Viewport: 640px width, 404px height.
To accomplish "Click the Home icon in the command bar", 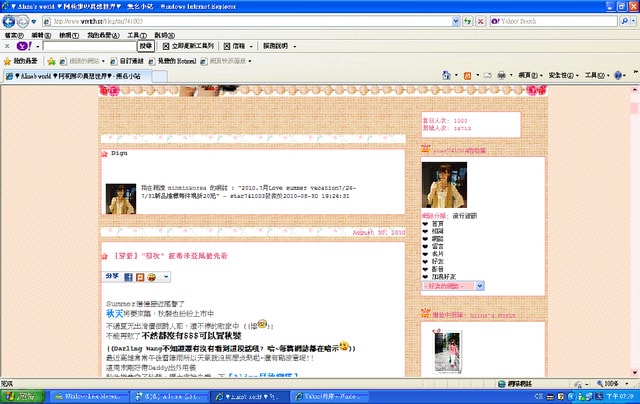I will 444,76.
